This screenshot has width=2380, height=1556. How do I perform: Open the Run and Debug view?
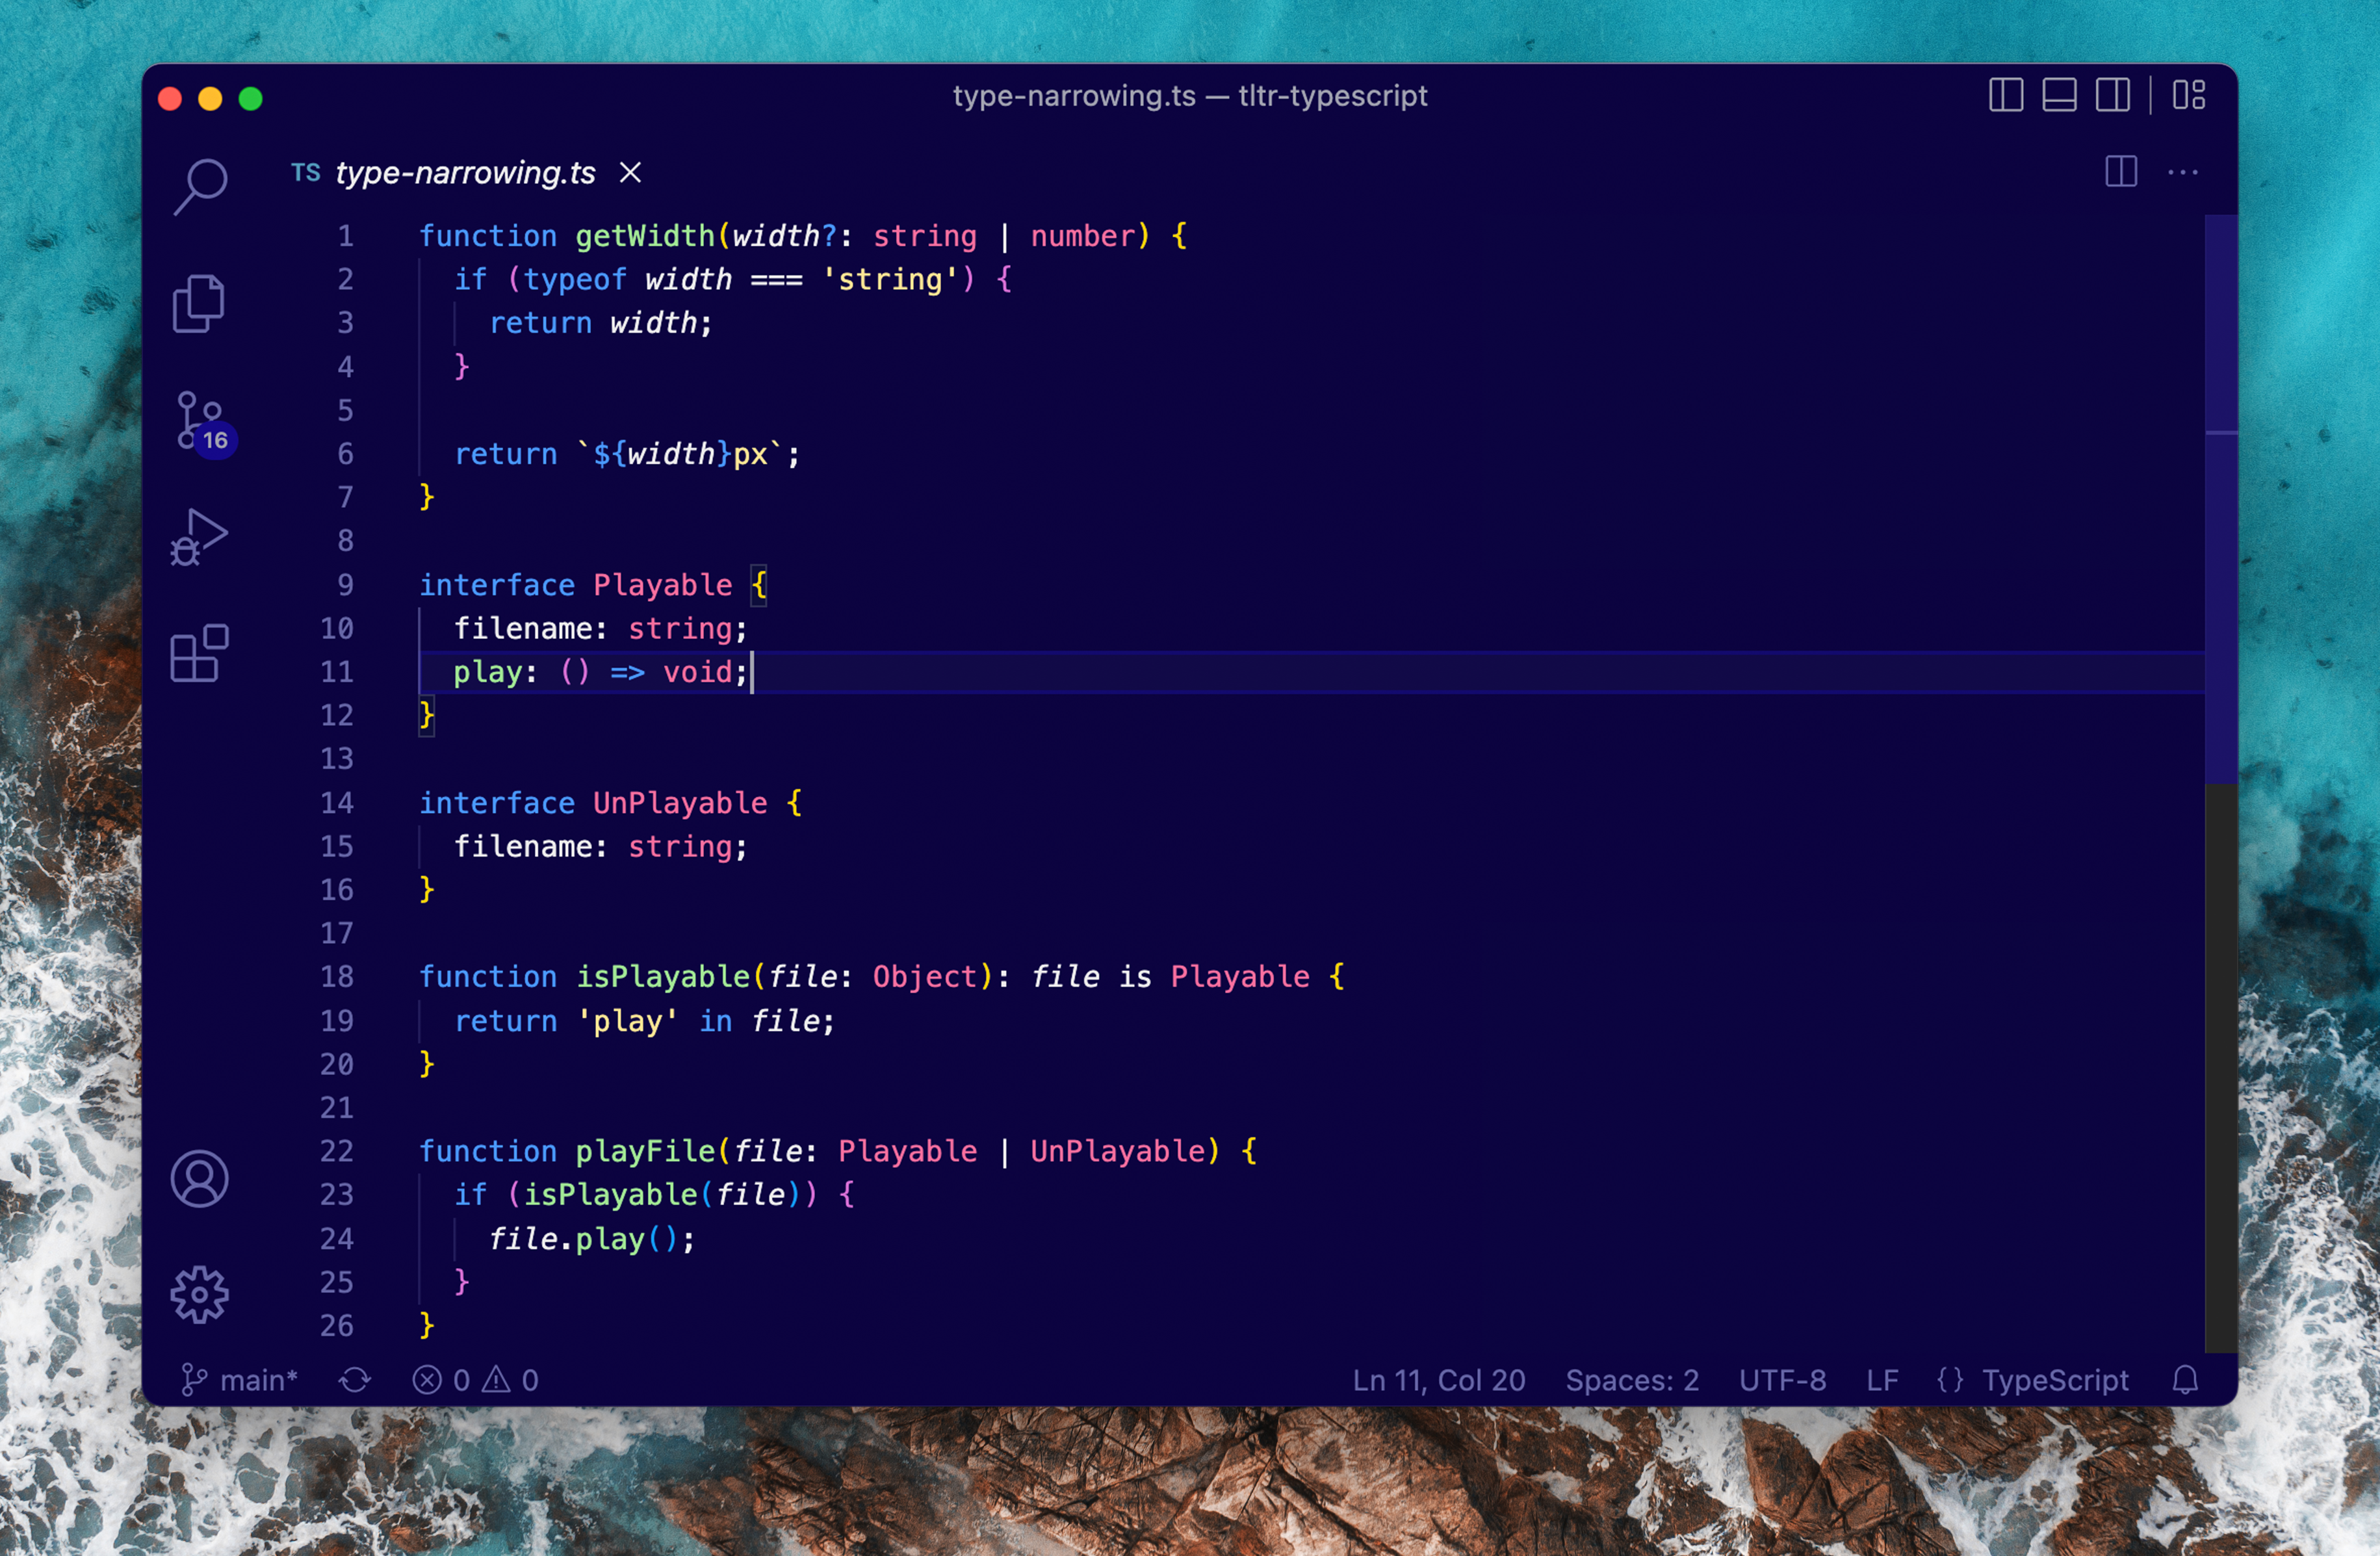tap(199, 538)
